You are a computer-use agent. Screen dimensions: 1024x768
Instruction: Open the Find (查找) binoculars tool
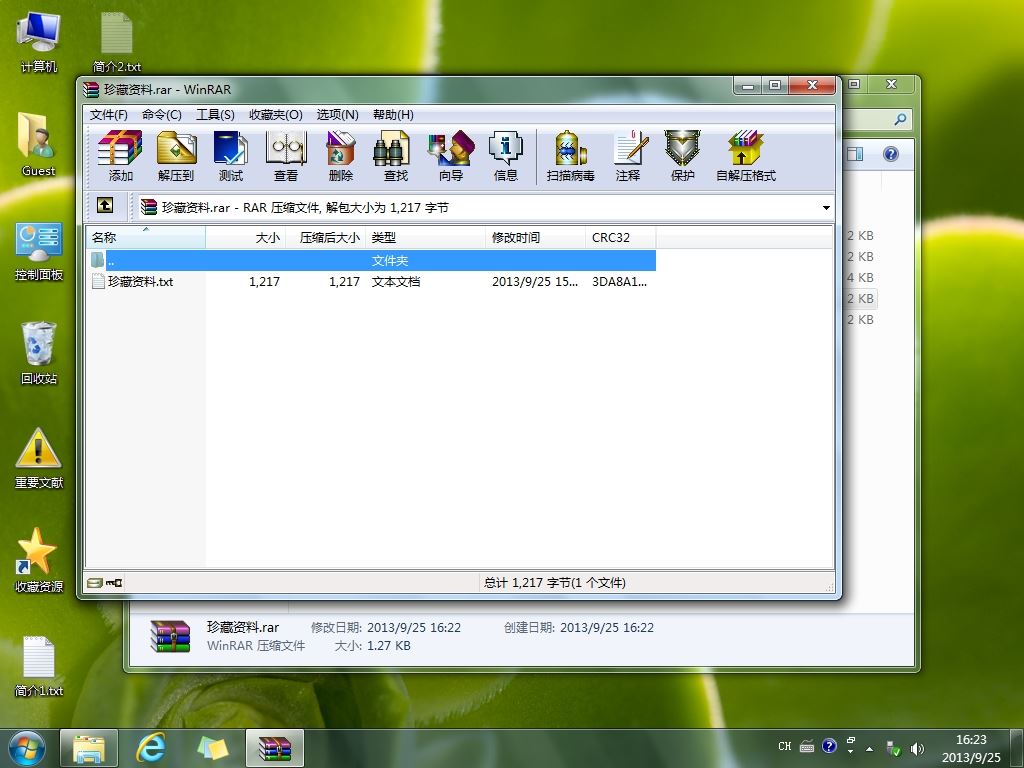tap(395, 156)
